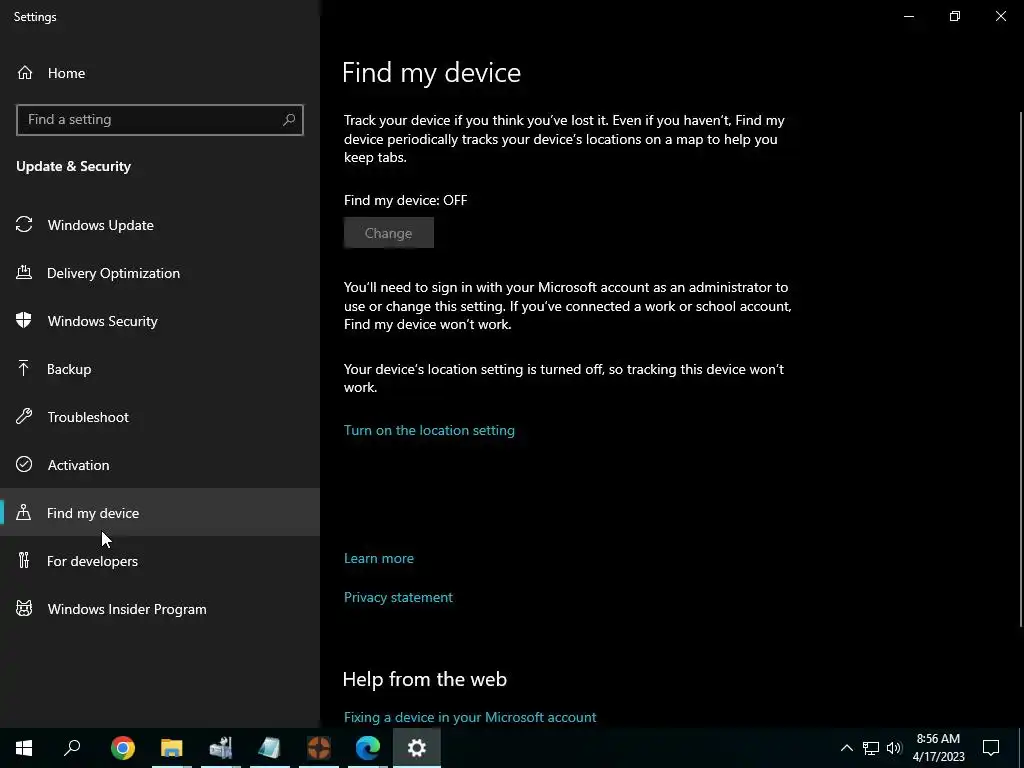Click the Windows Update refresh icon
This screenshot has height=768, width=1024.
click(x=24, y=225)
